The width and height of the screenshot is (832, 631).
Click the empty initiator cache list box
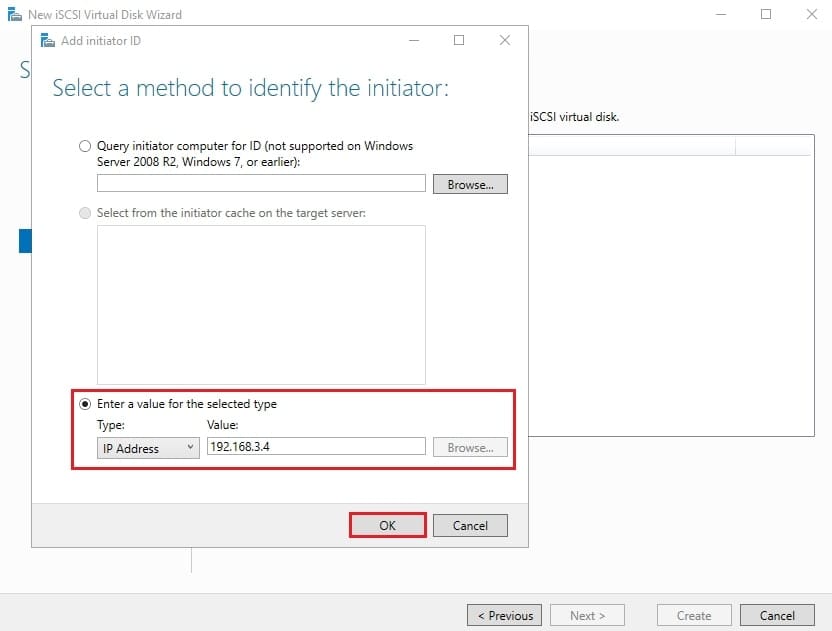click(x=261, y=305)
